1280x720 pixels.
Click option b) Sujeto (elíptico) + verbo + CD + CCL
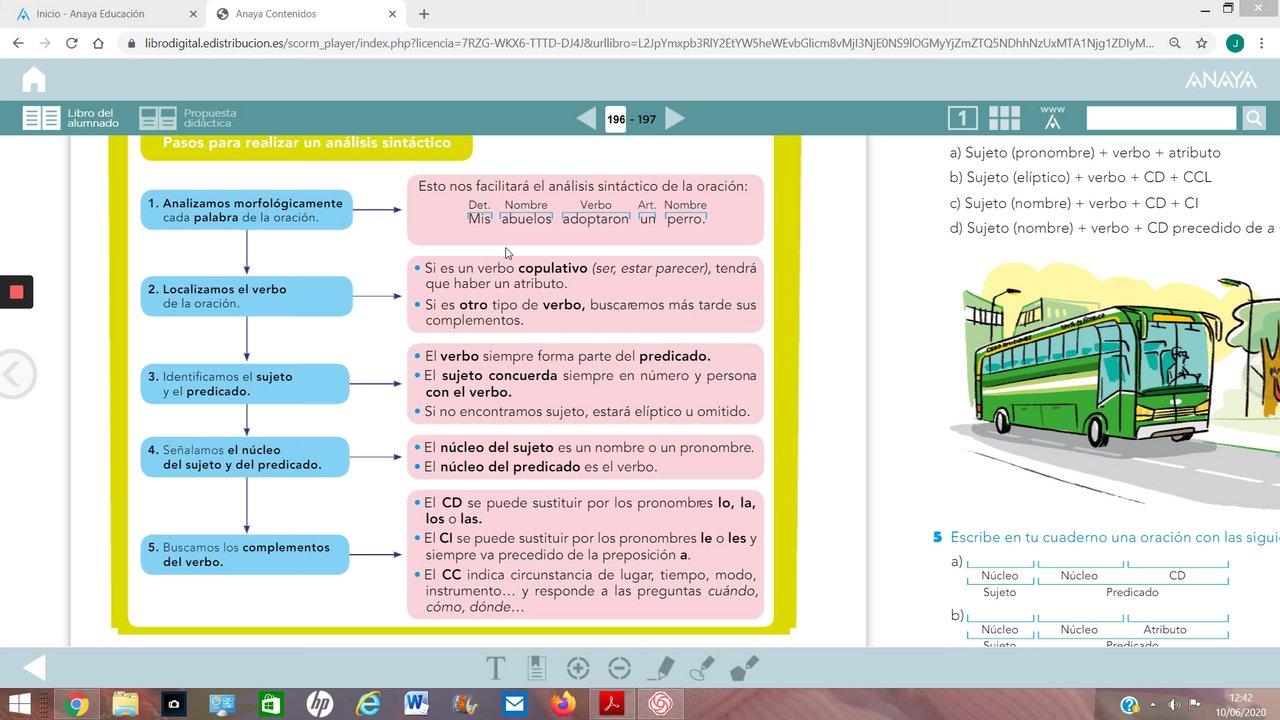coord(1080,177)
